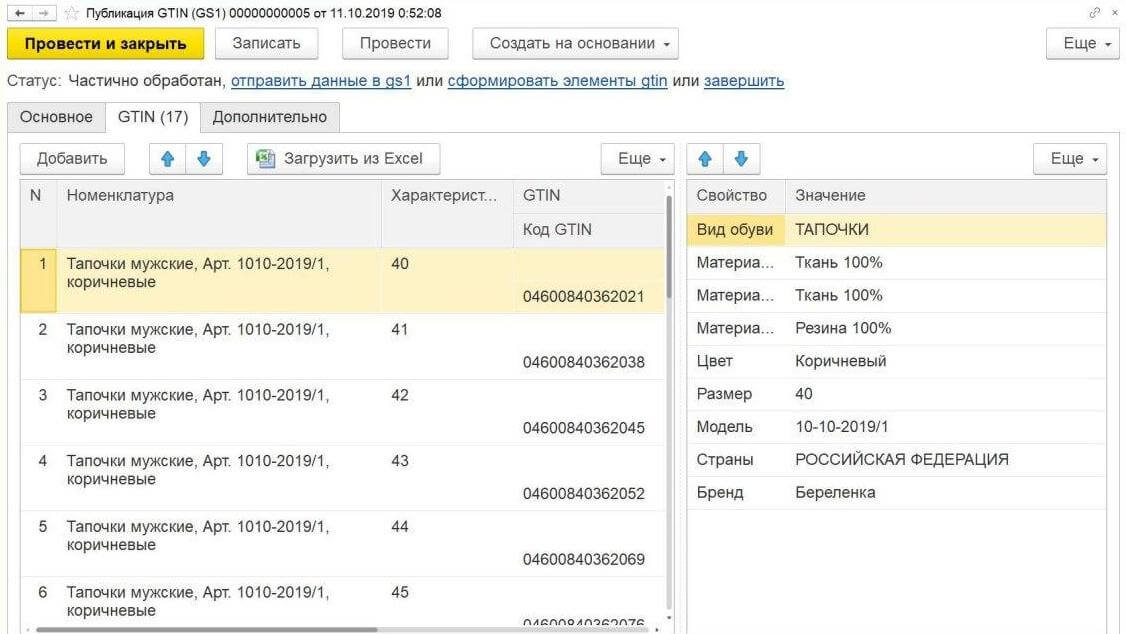Screen dimensions: 1126x634
Task: Add document to favorites with star icon
Action: [71, 13]
